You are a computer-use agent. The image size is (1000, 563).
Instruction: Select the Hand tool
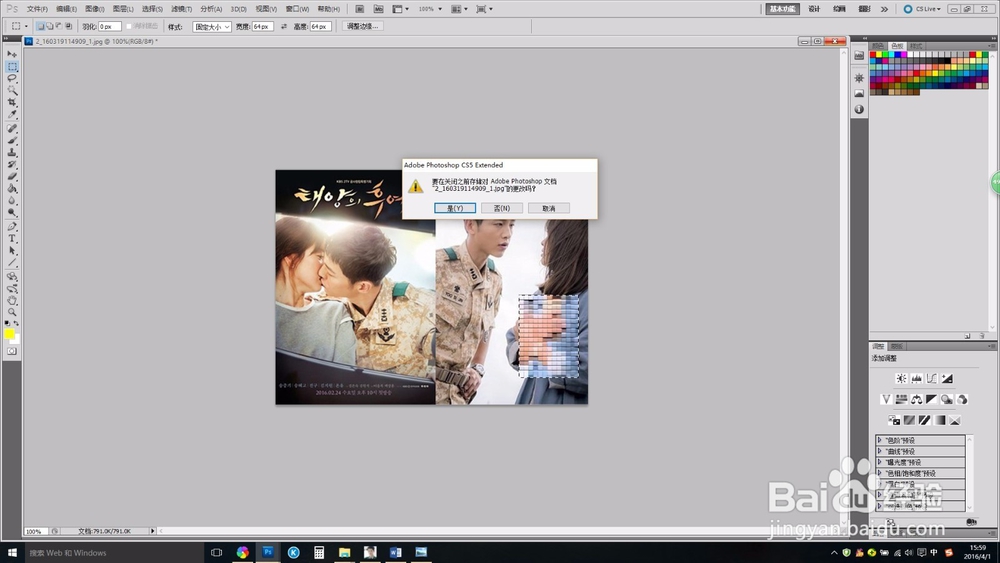12,300
